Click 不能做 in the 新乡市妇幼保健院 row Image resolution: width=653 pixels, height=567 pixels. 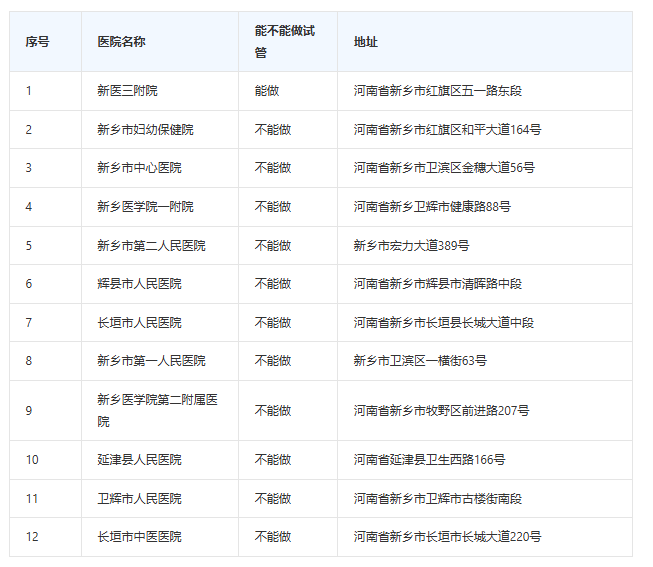[273, 130]
